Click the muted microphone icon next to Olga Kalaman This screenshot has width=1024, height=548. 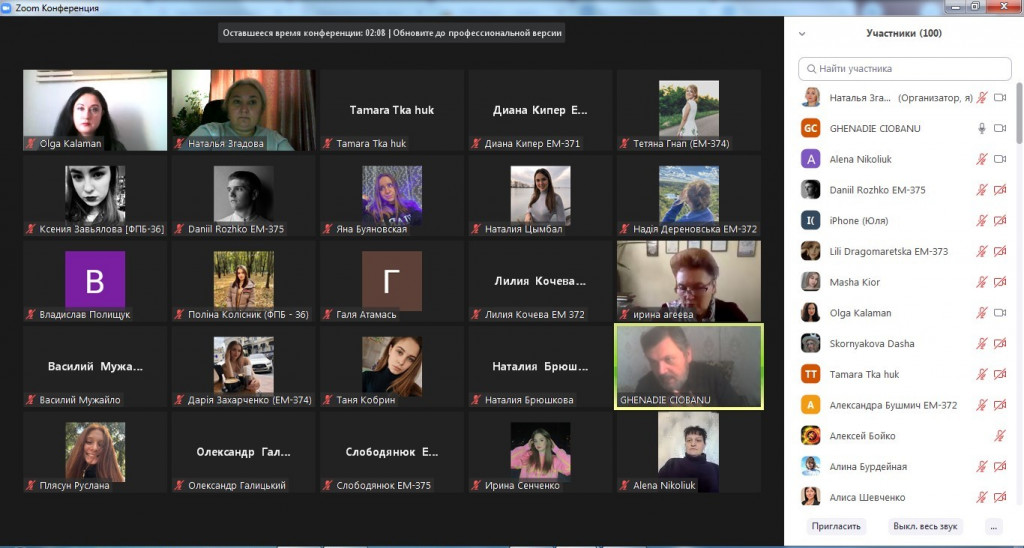pos(982,312)
